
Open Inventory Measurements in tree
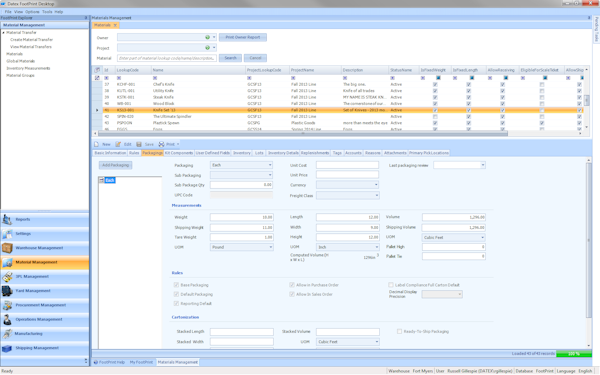(28, 68)
